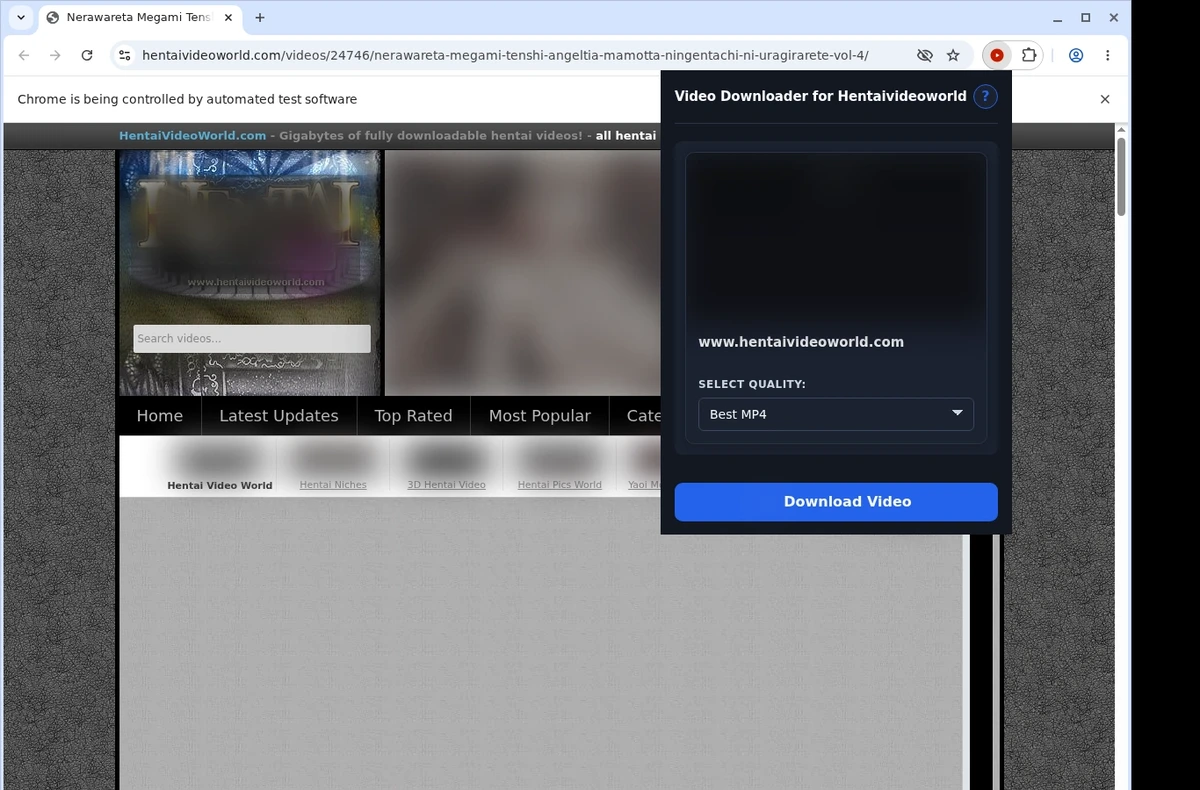The image size is (1200, 790).
Task: Click the page vertical scrollbar thumb
Action: pyautogui.click(x=1121, y=176)
